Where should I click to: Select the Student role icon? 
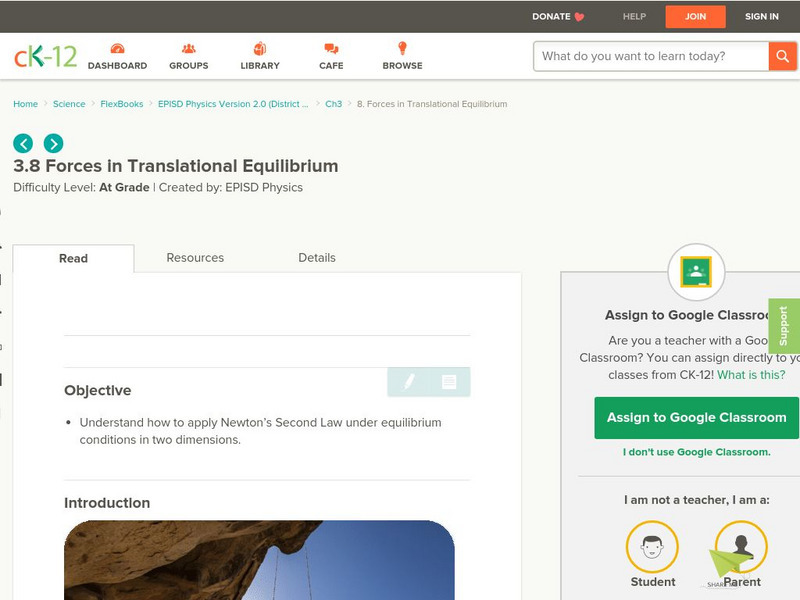[652, 547]
